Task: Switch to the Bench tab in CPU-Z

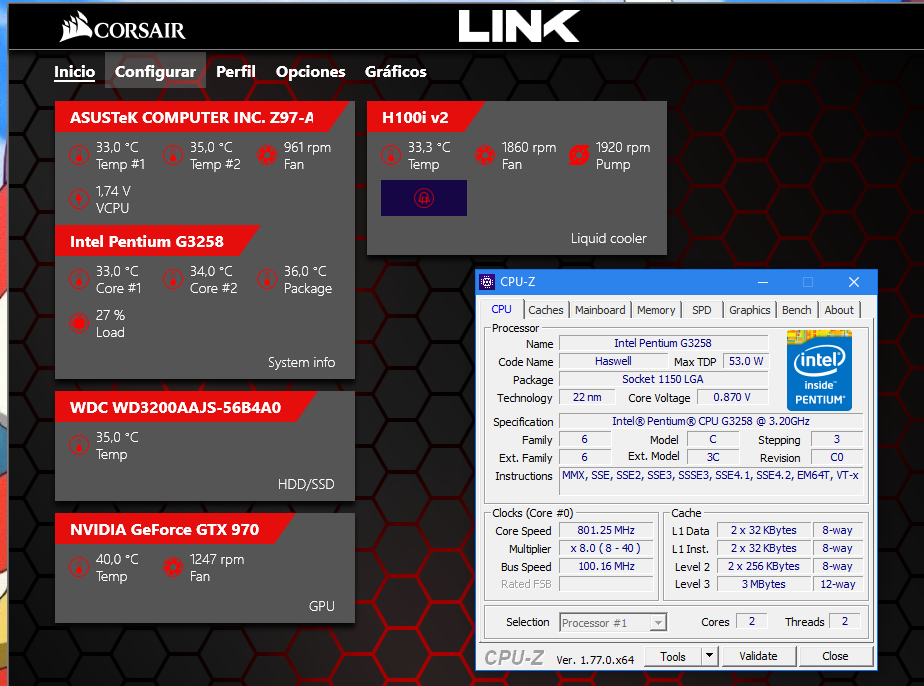Action: point(797,310)
